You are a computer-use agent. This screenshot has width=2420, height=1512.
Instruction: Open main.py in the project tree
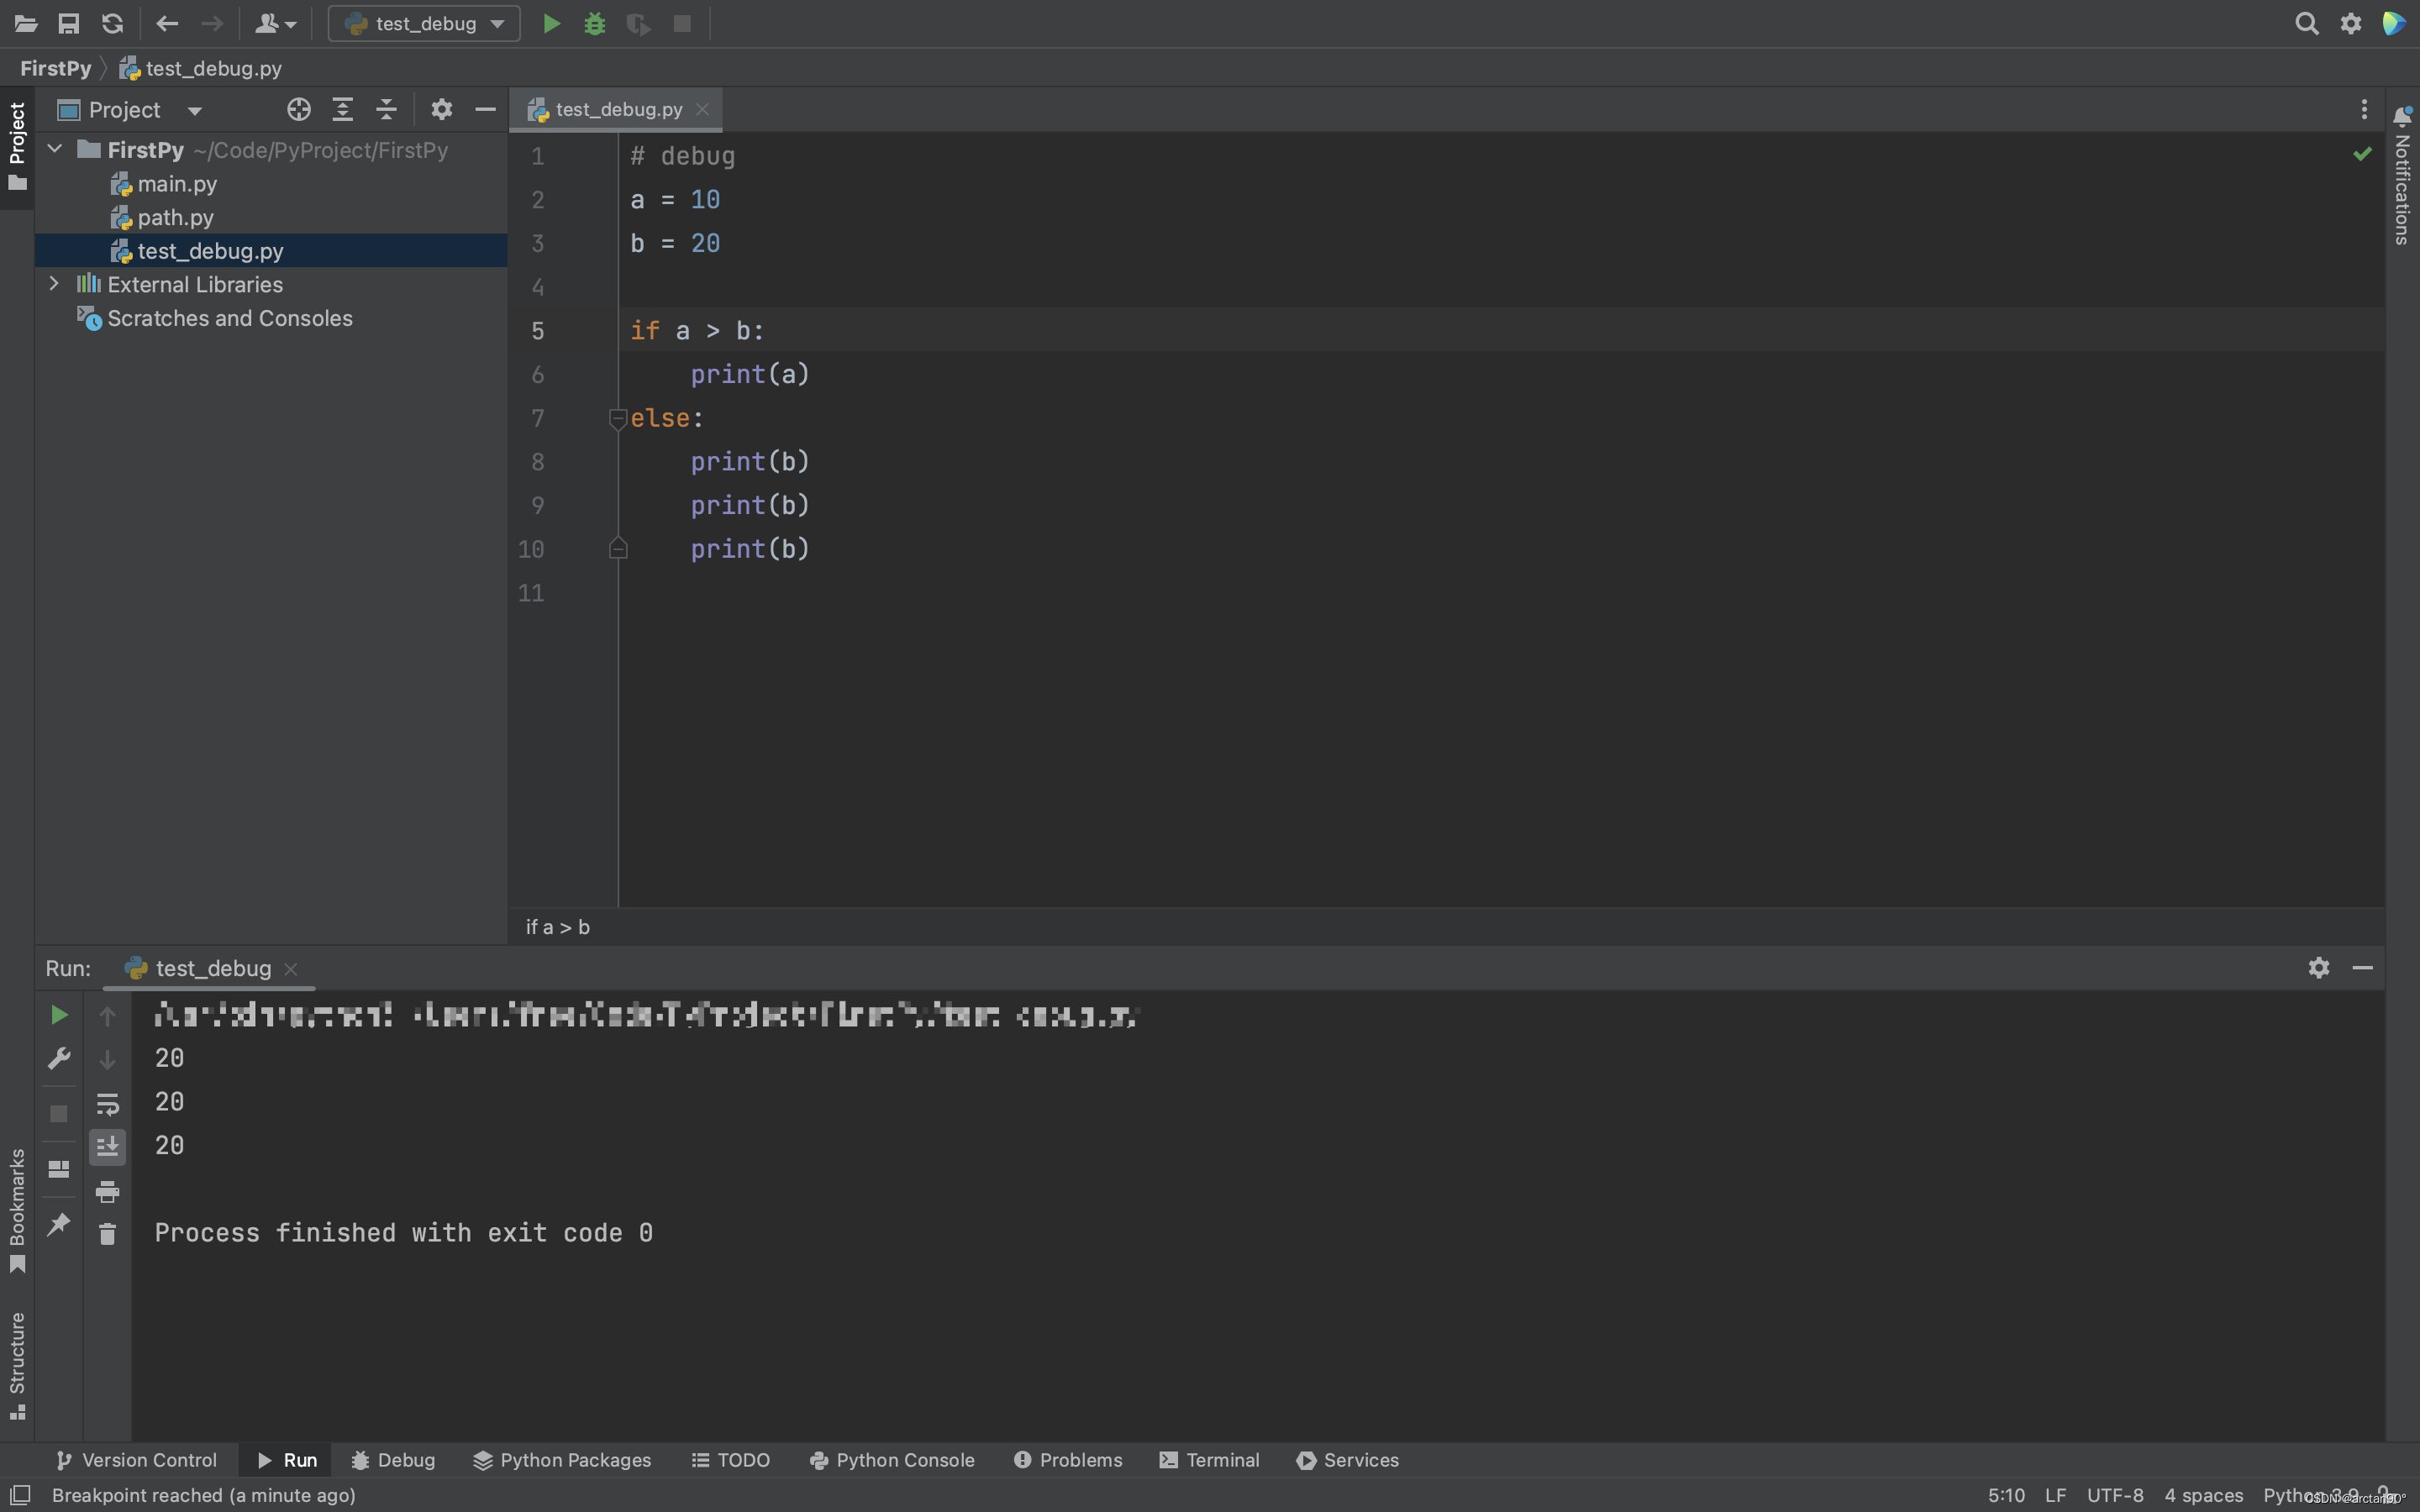(176, 184)
